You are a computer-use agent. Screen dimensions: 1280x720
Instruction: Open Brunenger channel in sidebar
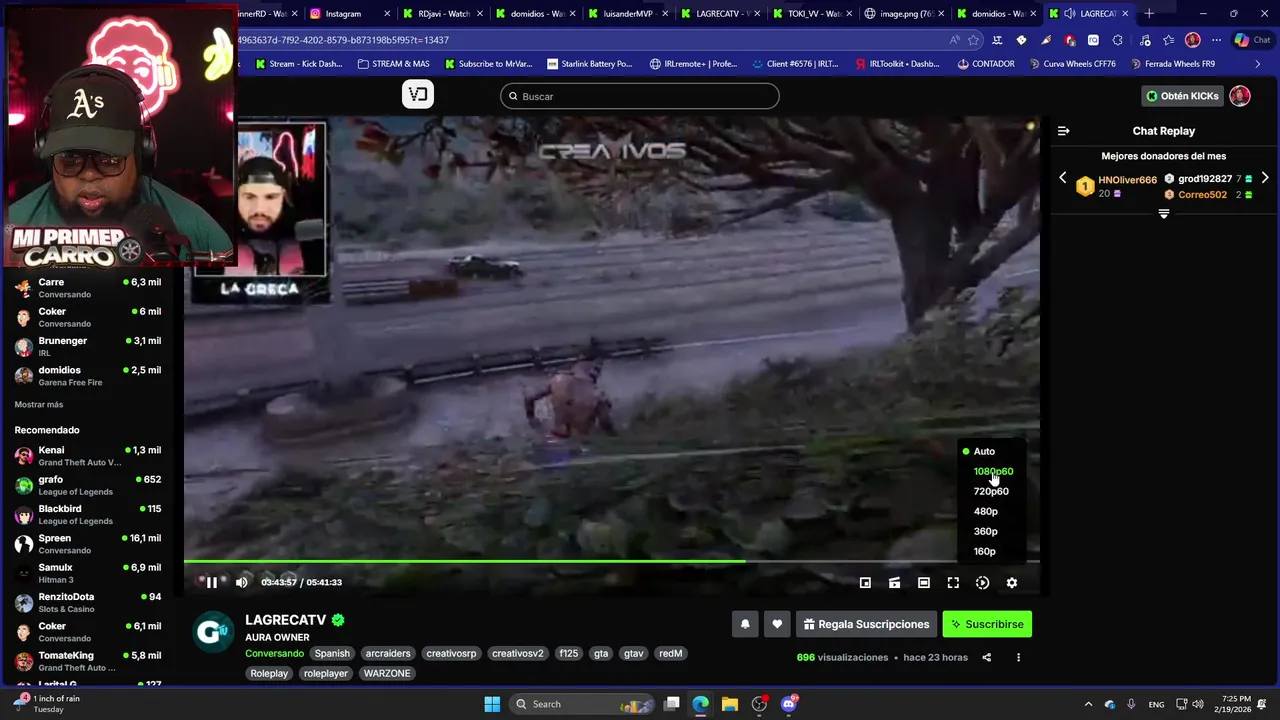88,346
